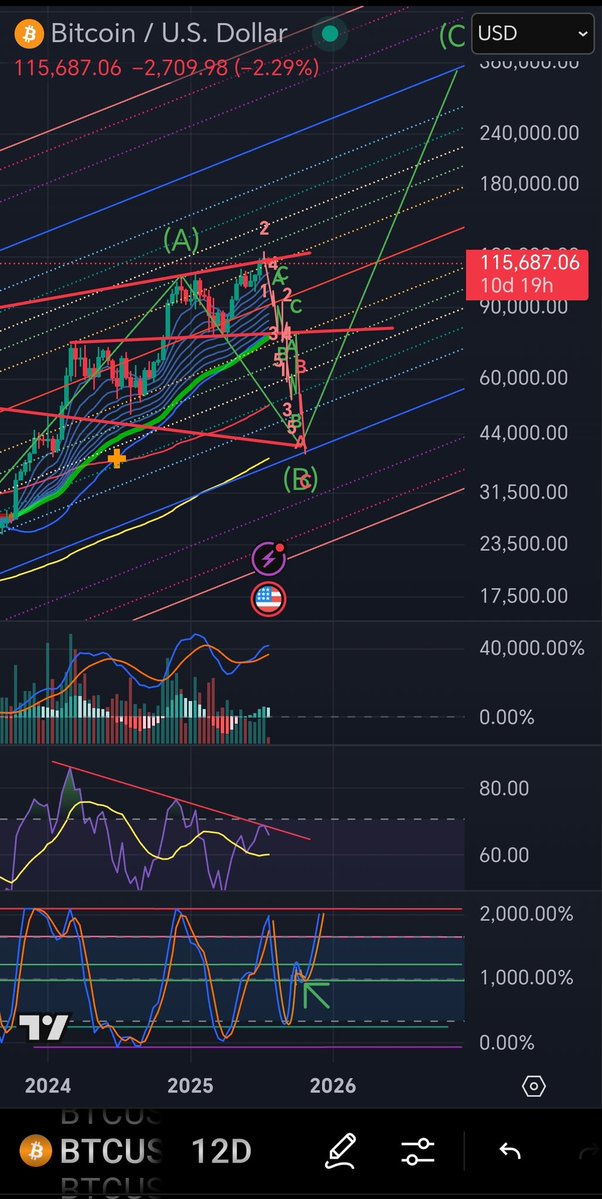Click the 44,000.00 price axis label
This screenshot has height=1199, width=602.
(524, 433)
